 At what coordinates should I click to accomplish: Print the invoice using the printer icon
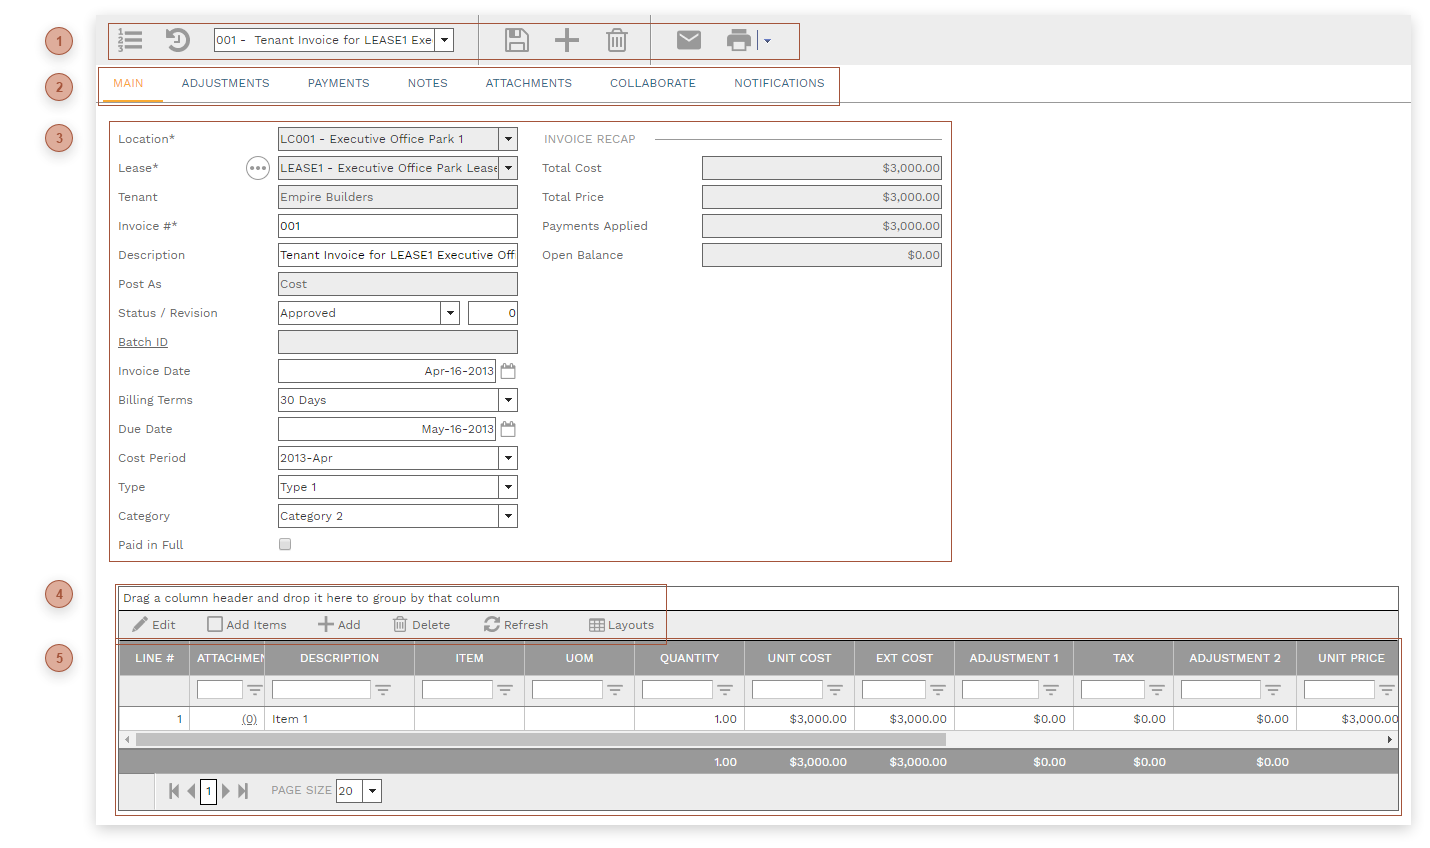(x=738, y=40)
